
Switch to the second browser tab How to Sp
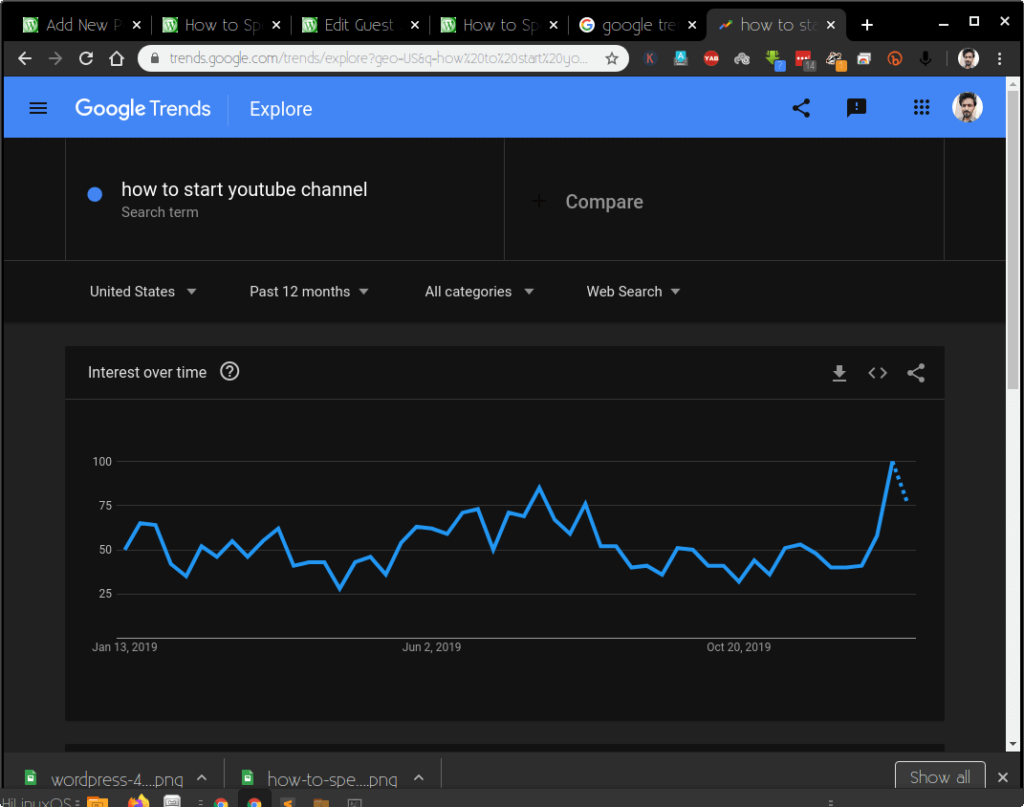click(x=221, y=25)
